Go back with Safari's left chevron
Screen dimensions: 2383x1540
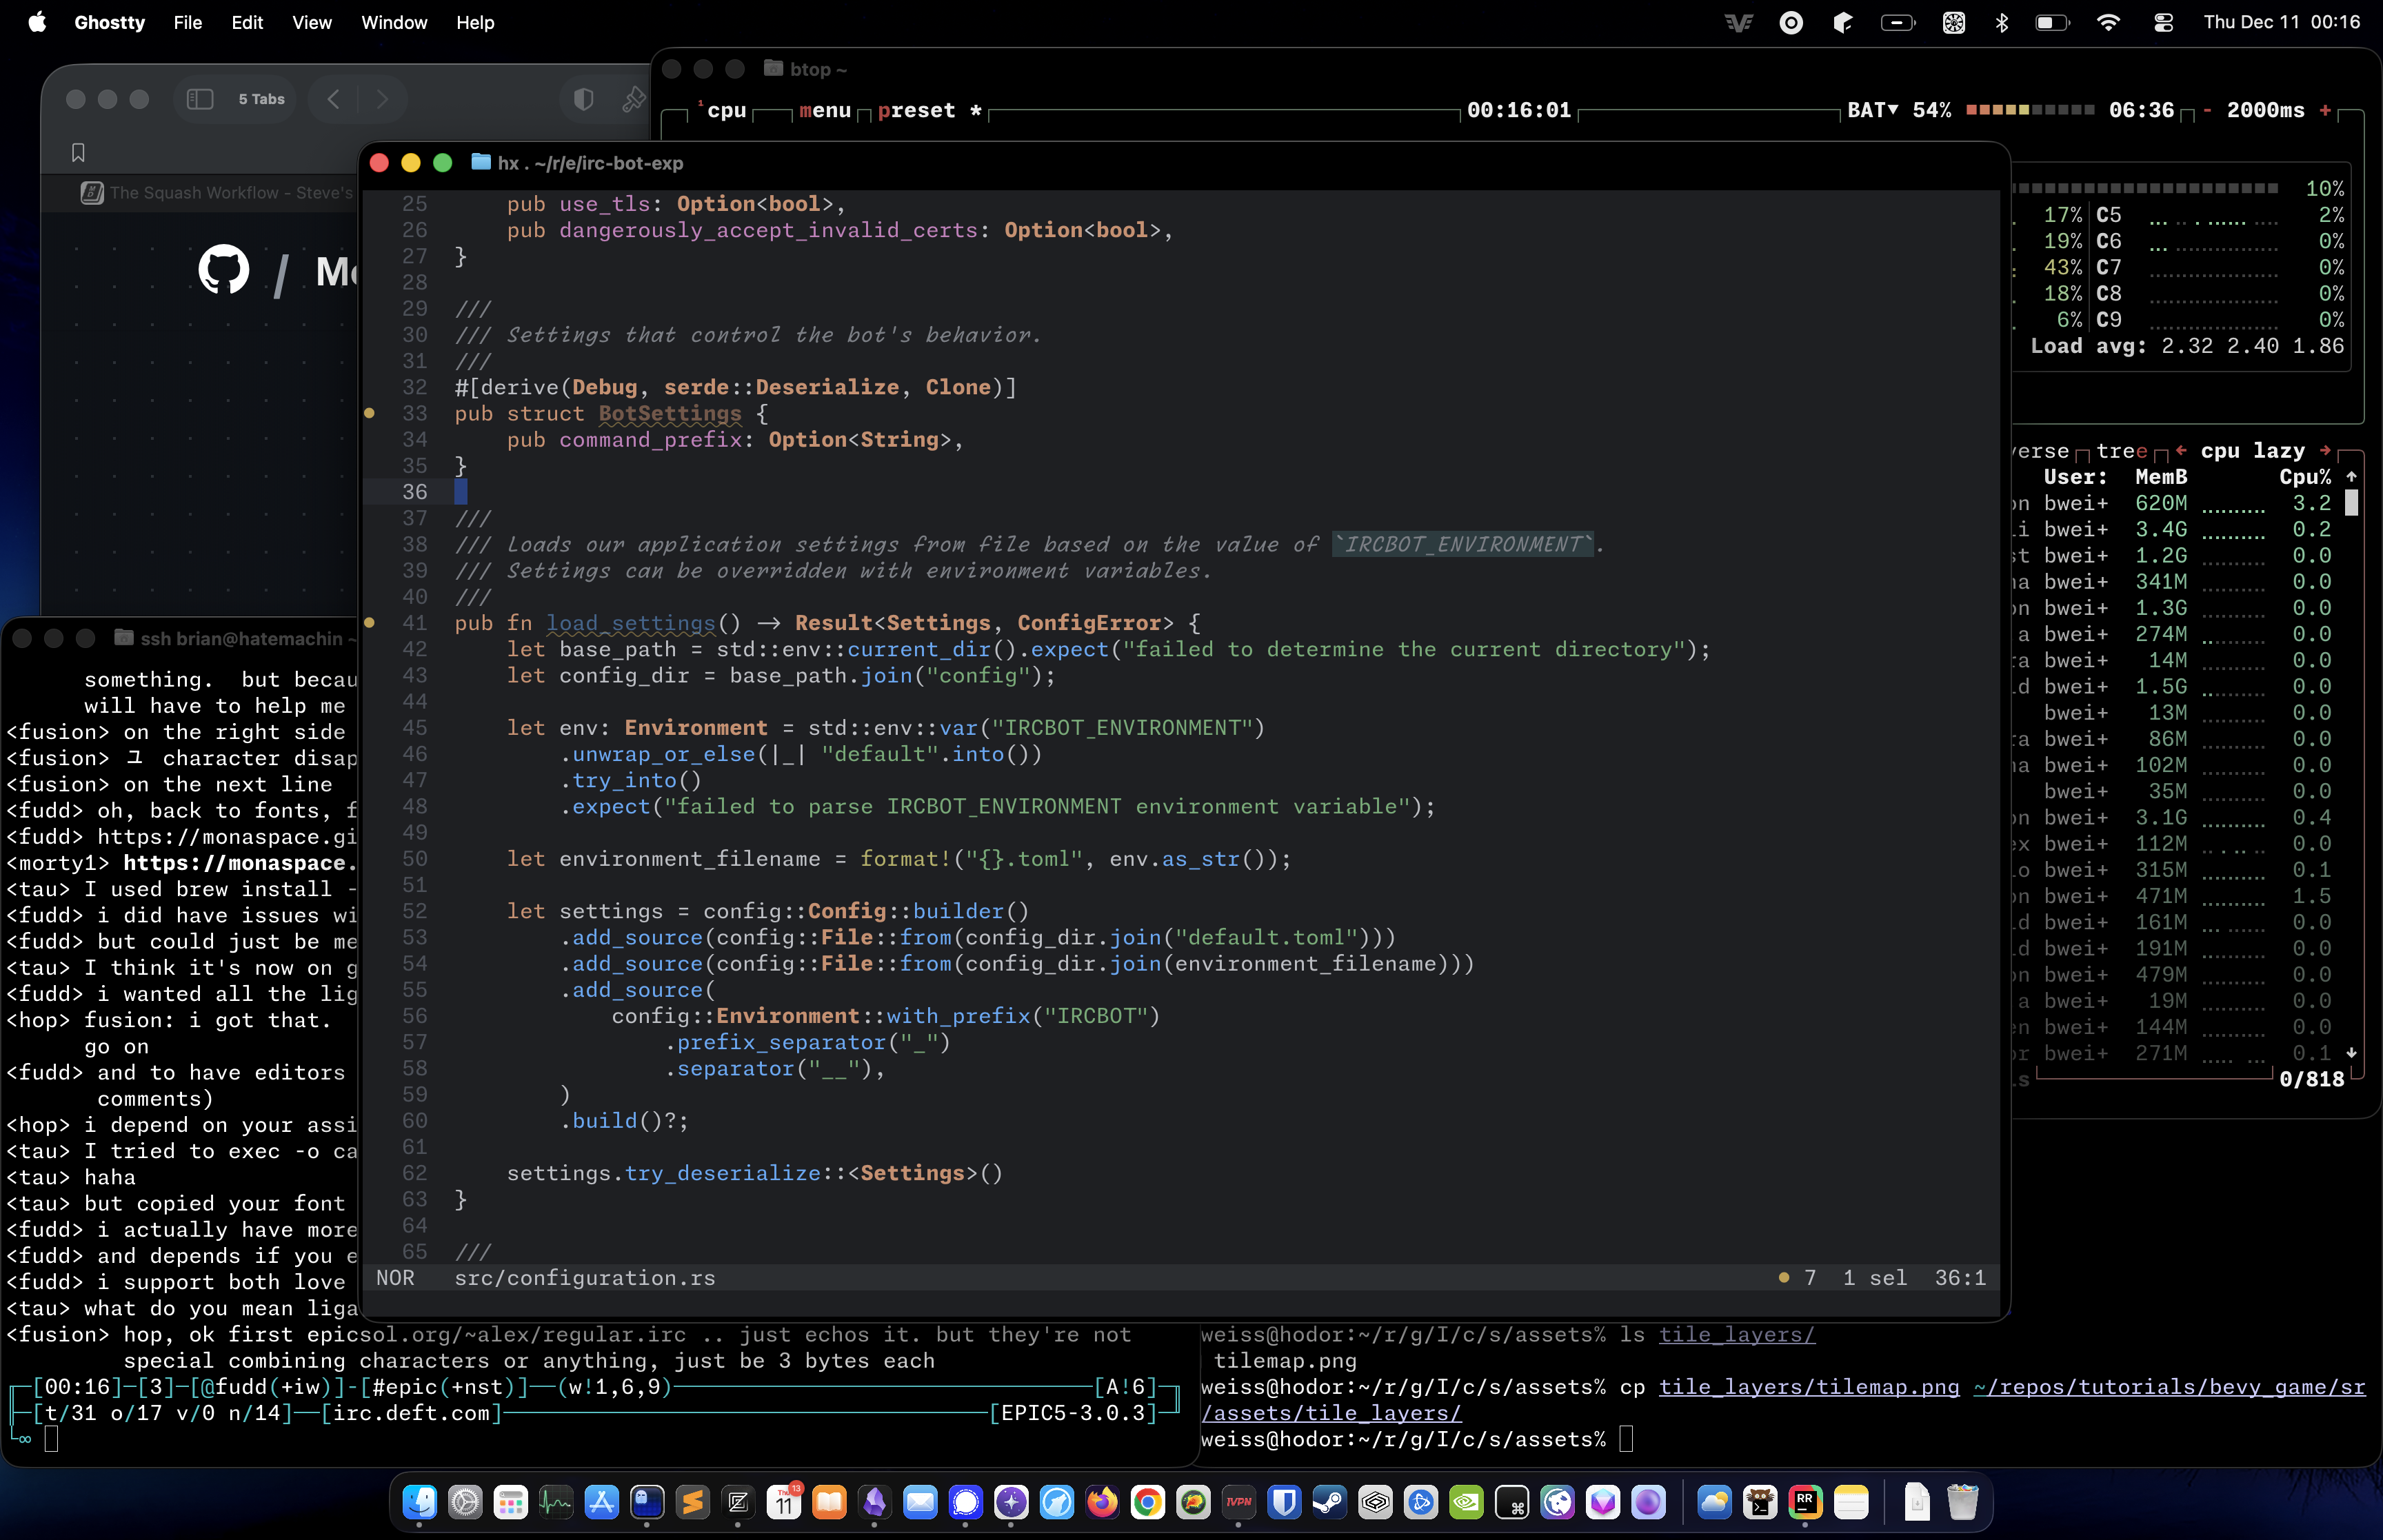coord(334,99)
